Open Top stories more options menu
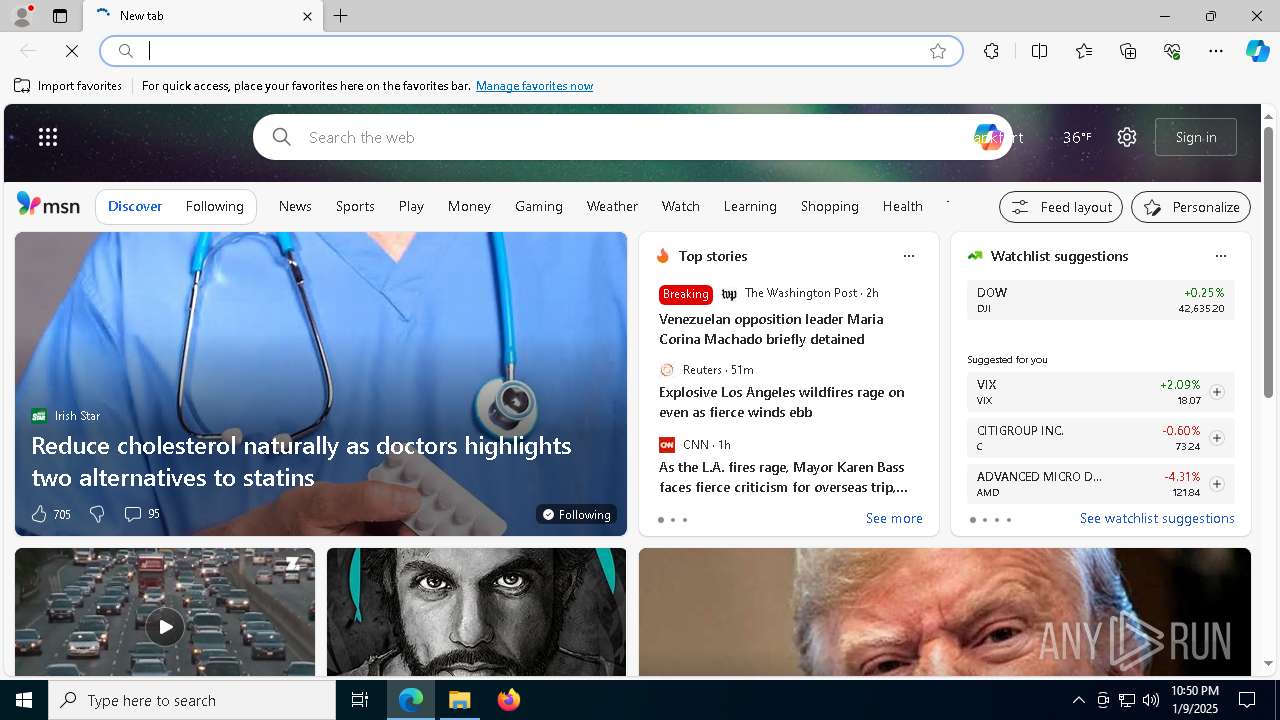This screenshot has width=1280, height=720. click(x=908, y=256)
